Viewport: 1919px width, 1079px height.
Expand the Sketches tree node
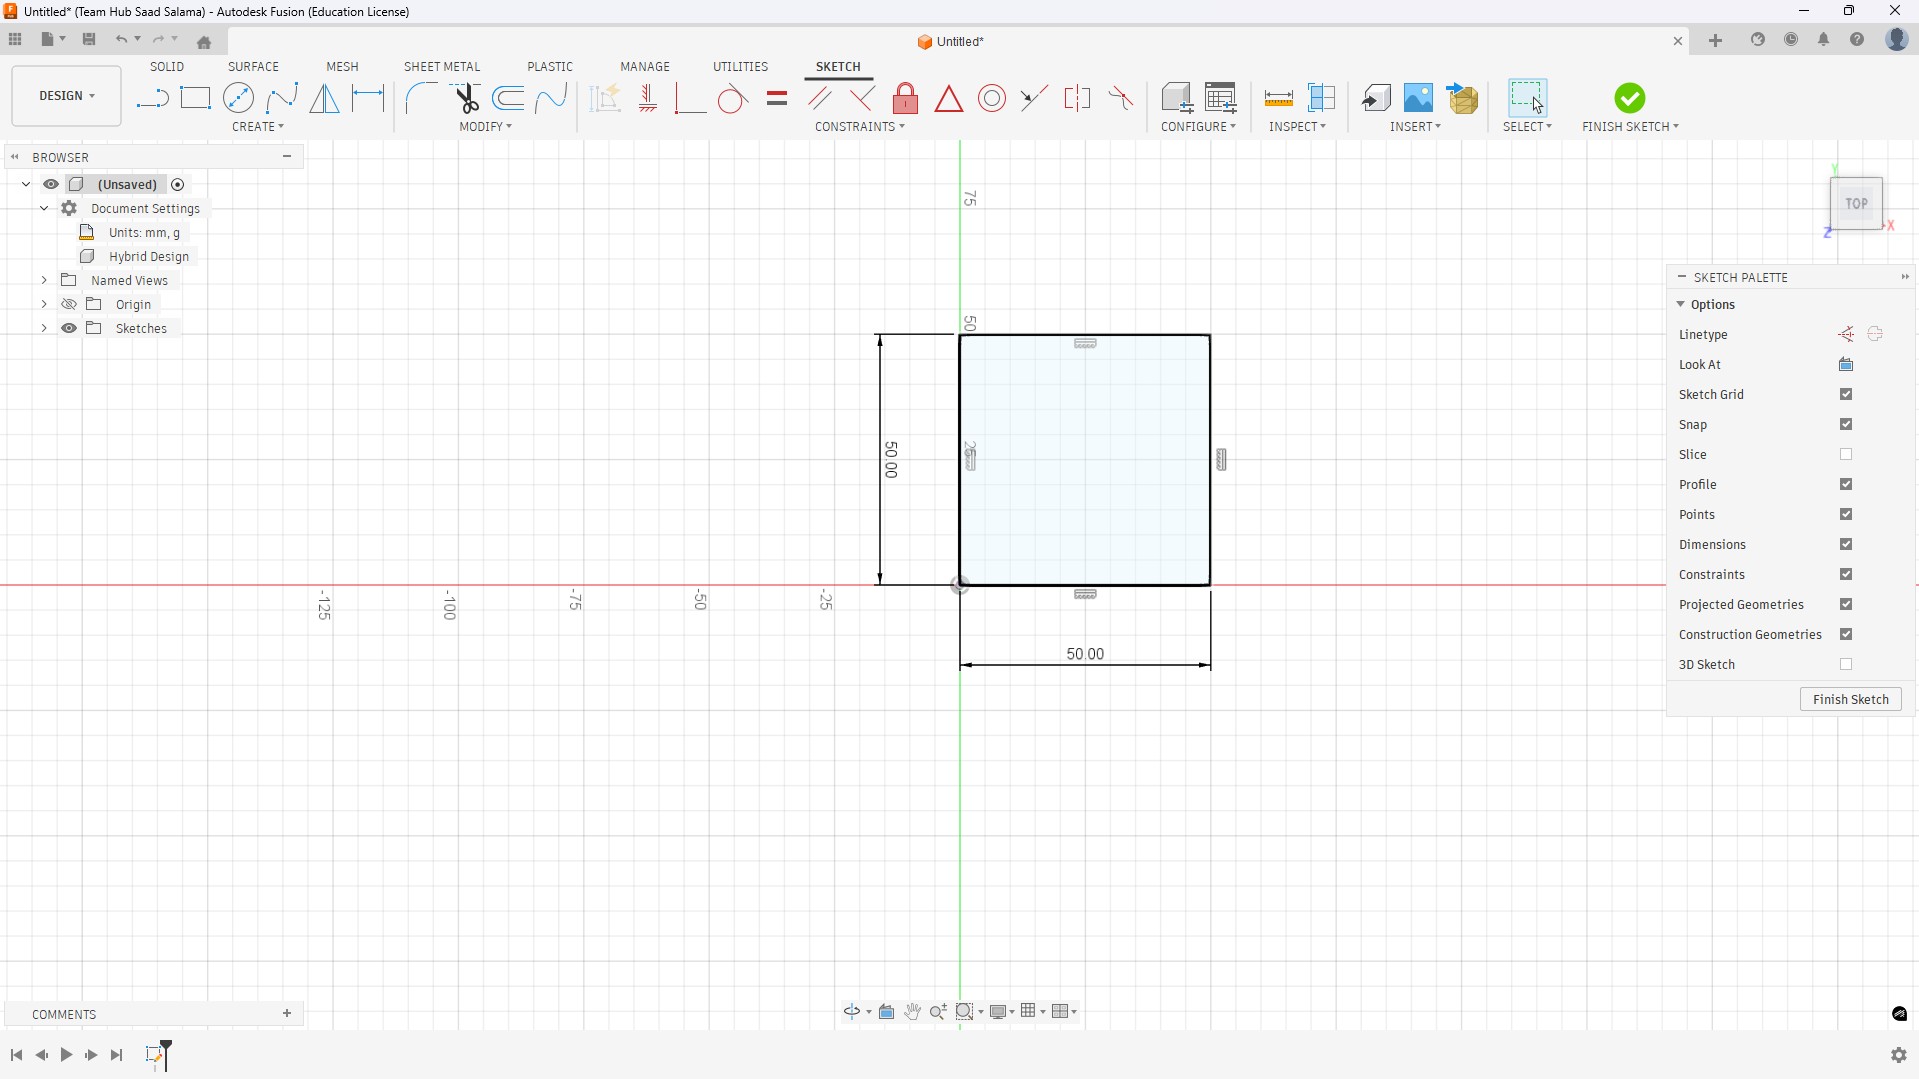pyautogui.click(x=44, y=329)
